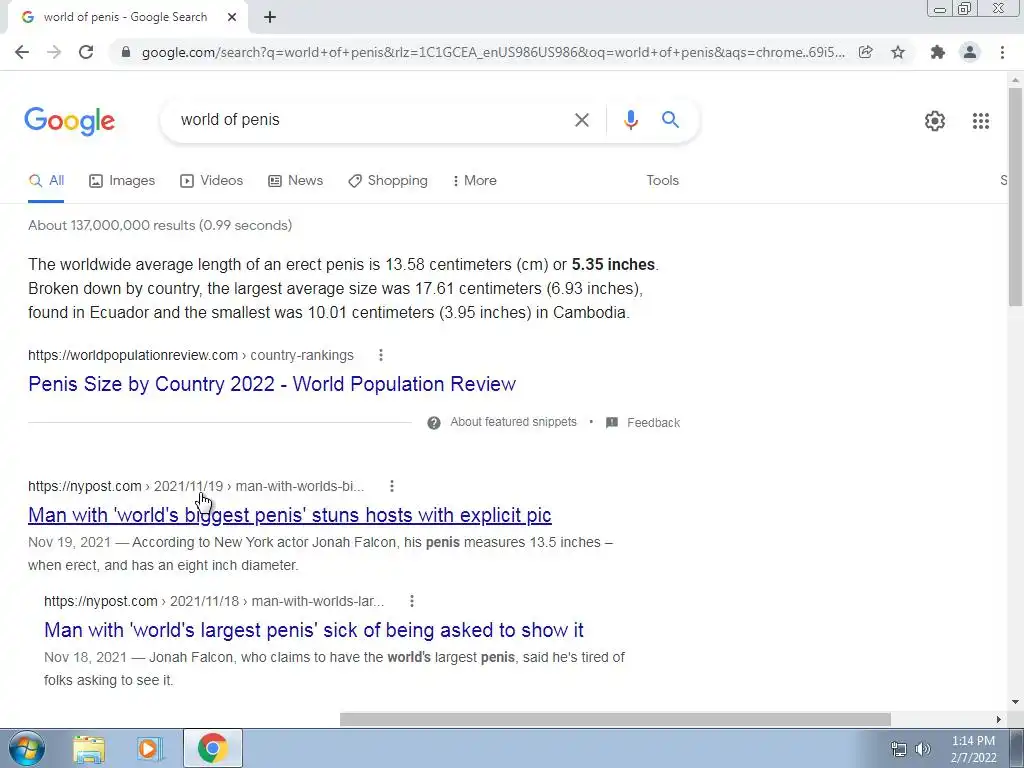View site info via padlock icon
The height and width of the screenshot is (768, 1024).
click(x=126, y=52)
